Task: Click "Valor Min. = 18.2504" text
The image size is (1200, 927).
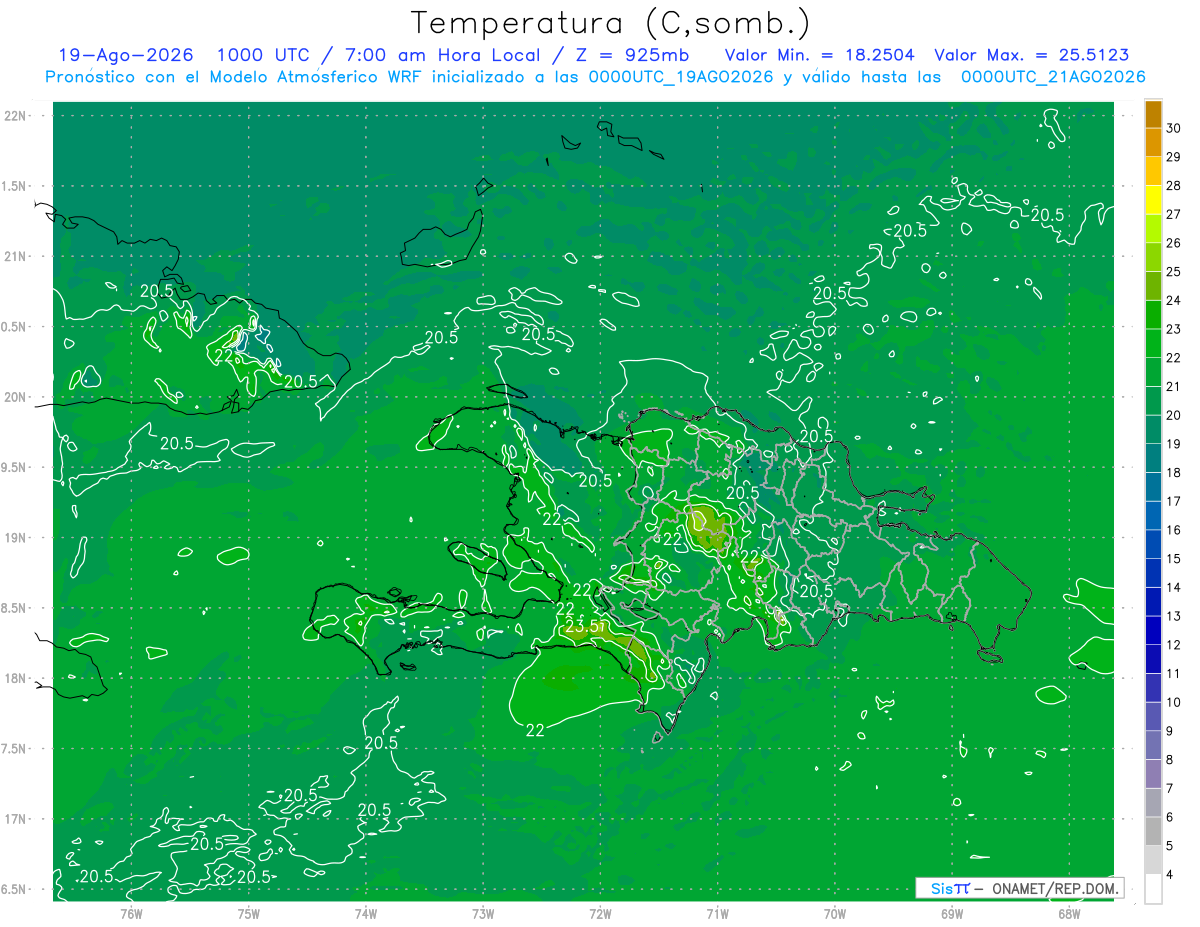Action: pos(820,55)
